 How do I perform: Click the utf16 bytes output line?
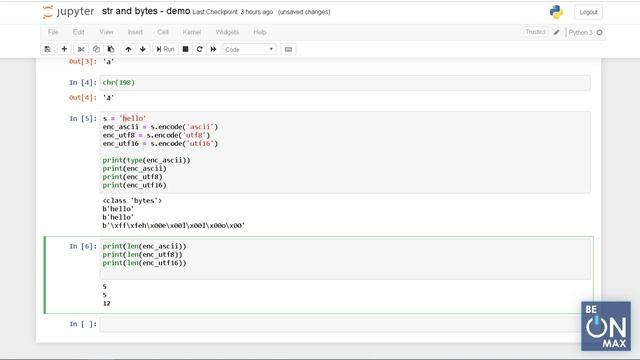[173, 225]
